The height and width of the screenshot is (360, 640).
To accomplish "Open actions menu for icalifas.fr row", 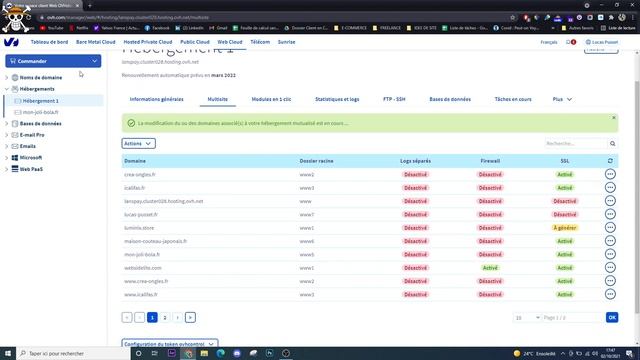I will 610,188.
